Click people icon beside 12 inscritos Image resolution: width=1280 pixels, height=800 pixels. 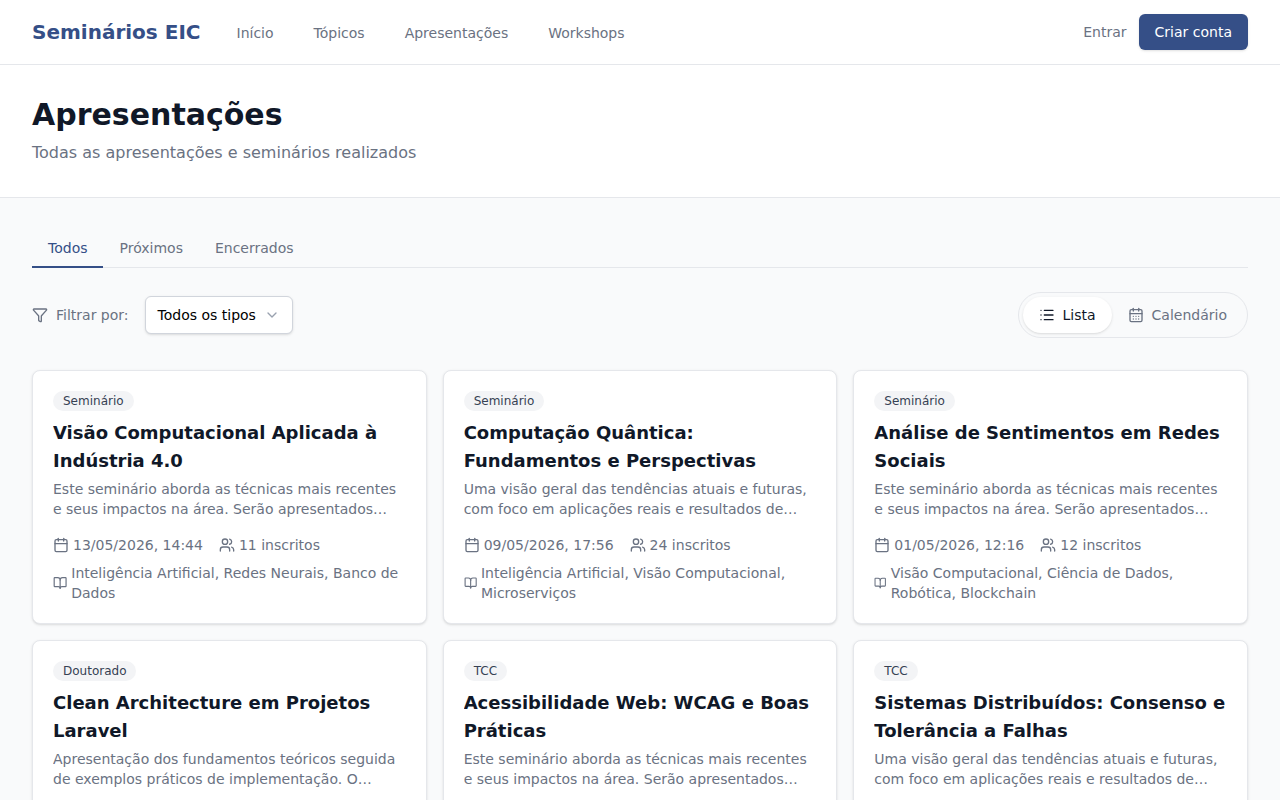point(1048,545)
